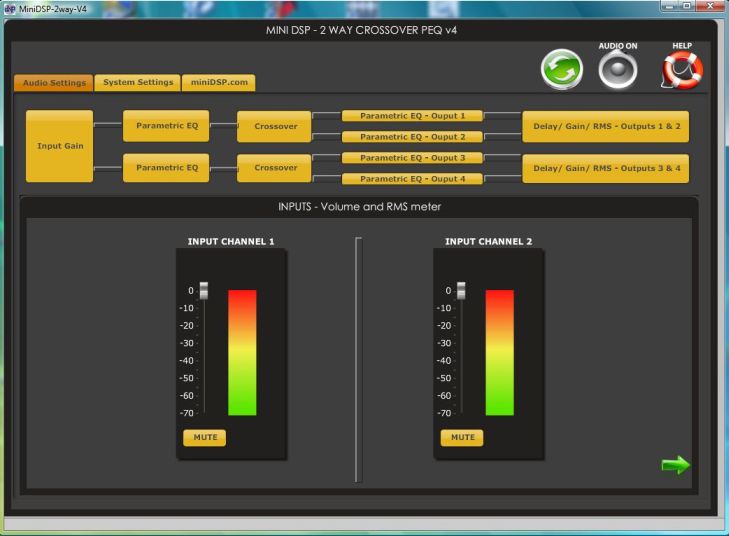Open Parametric EQ - Ouput 2
Viewport: 729px width, 536px height.
(412, 137)
